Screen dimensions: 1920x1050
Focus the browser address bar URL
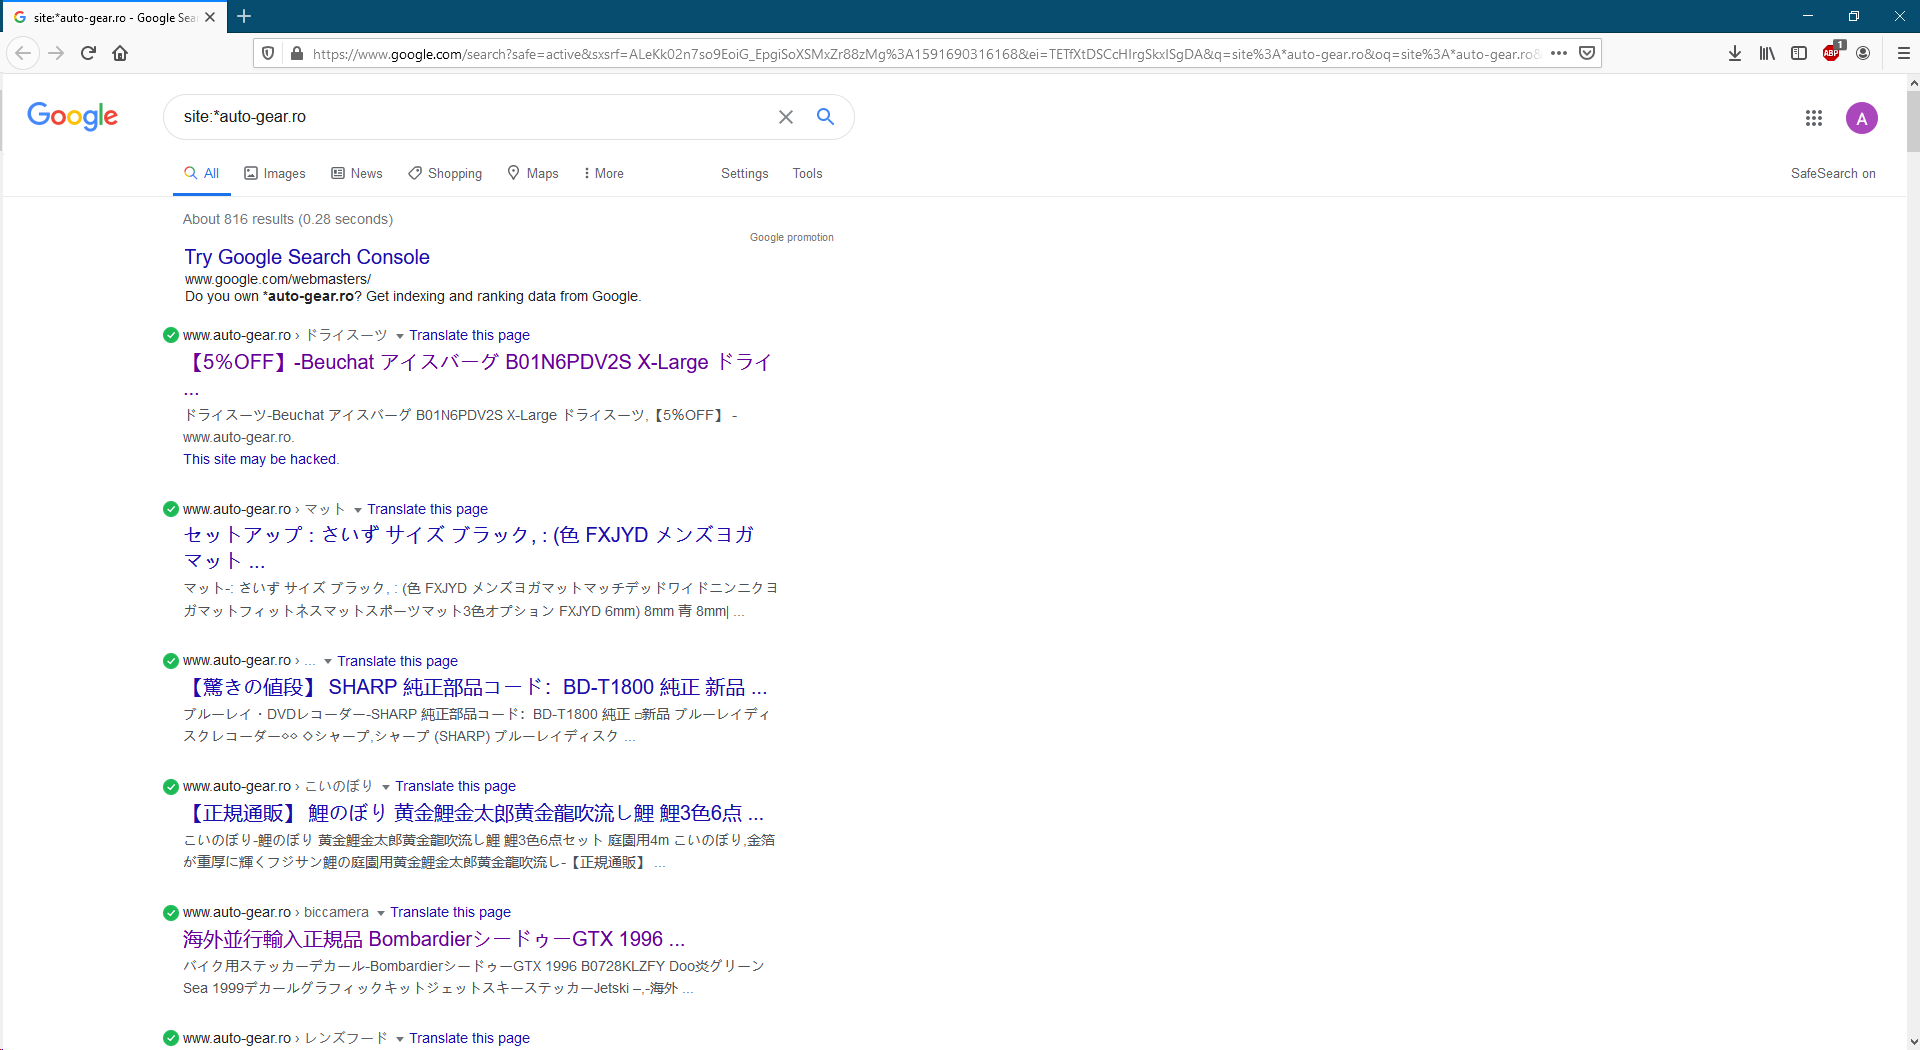(925, 54)
